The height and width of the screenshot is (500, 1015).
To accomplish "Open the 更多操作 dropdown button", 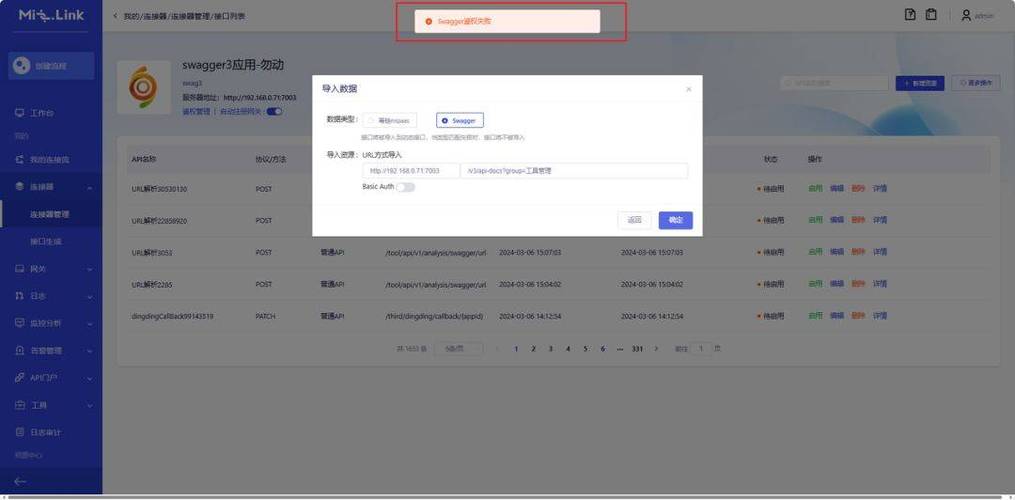I will tap(976, 83).
